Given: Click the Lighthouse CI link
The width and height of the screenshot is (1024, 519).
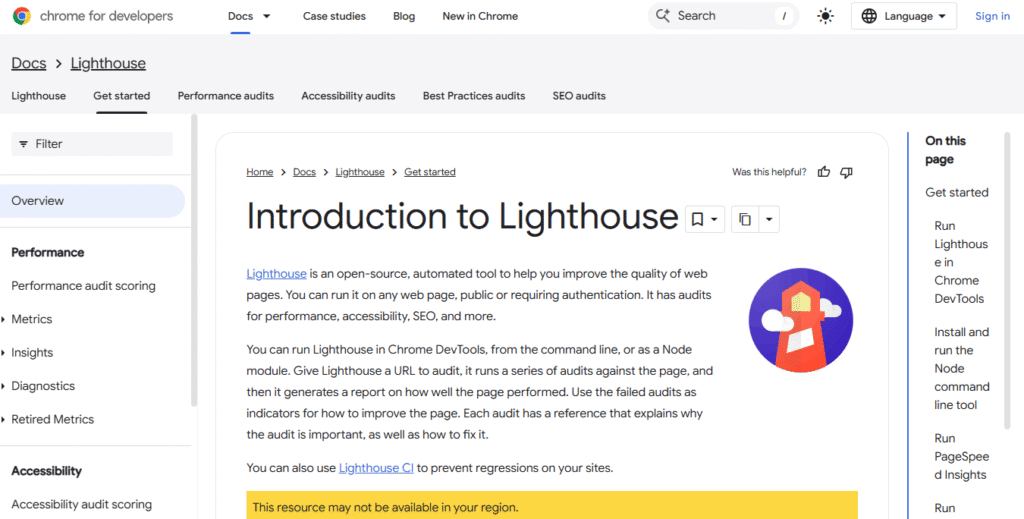Looking at the screenshot, I should tap(376, 468).
